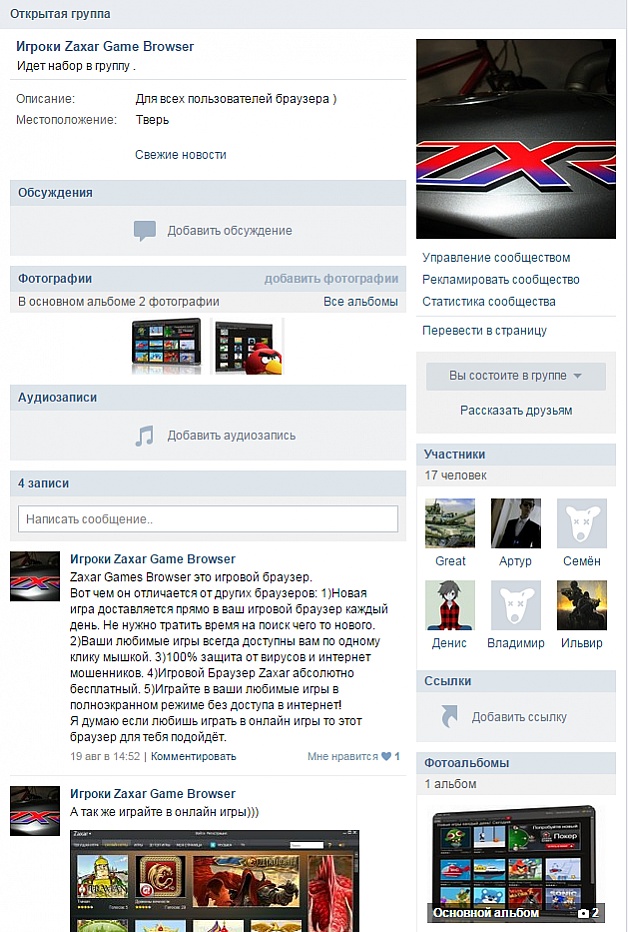Open the Основной альбом cover thumbnail
This screenshot has height=932, width=628.
516,863
